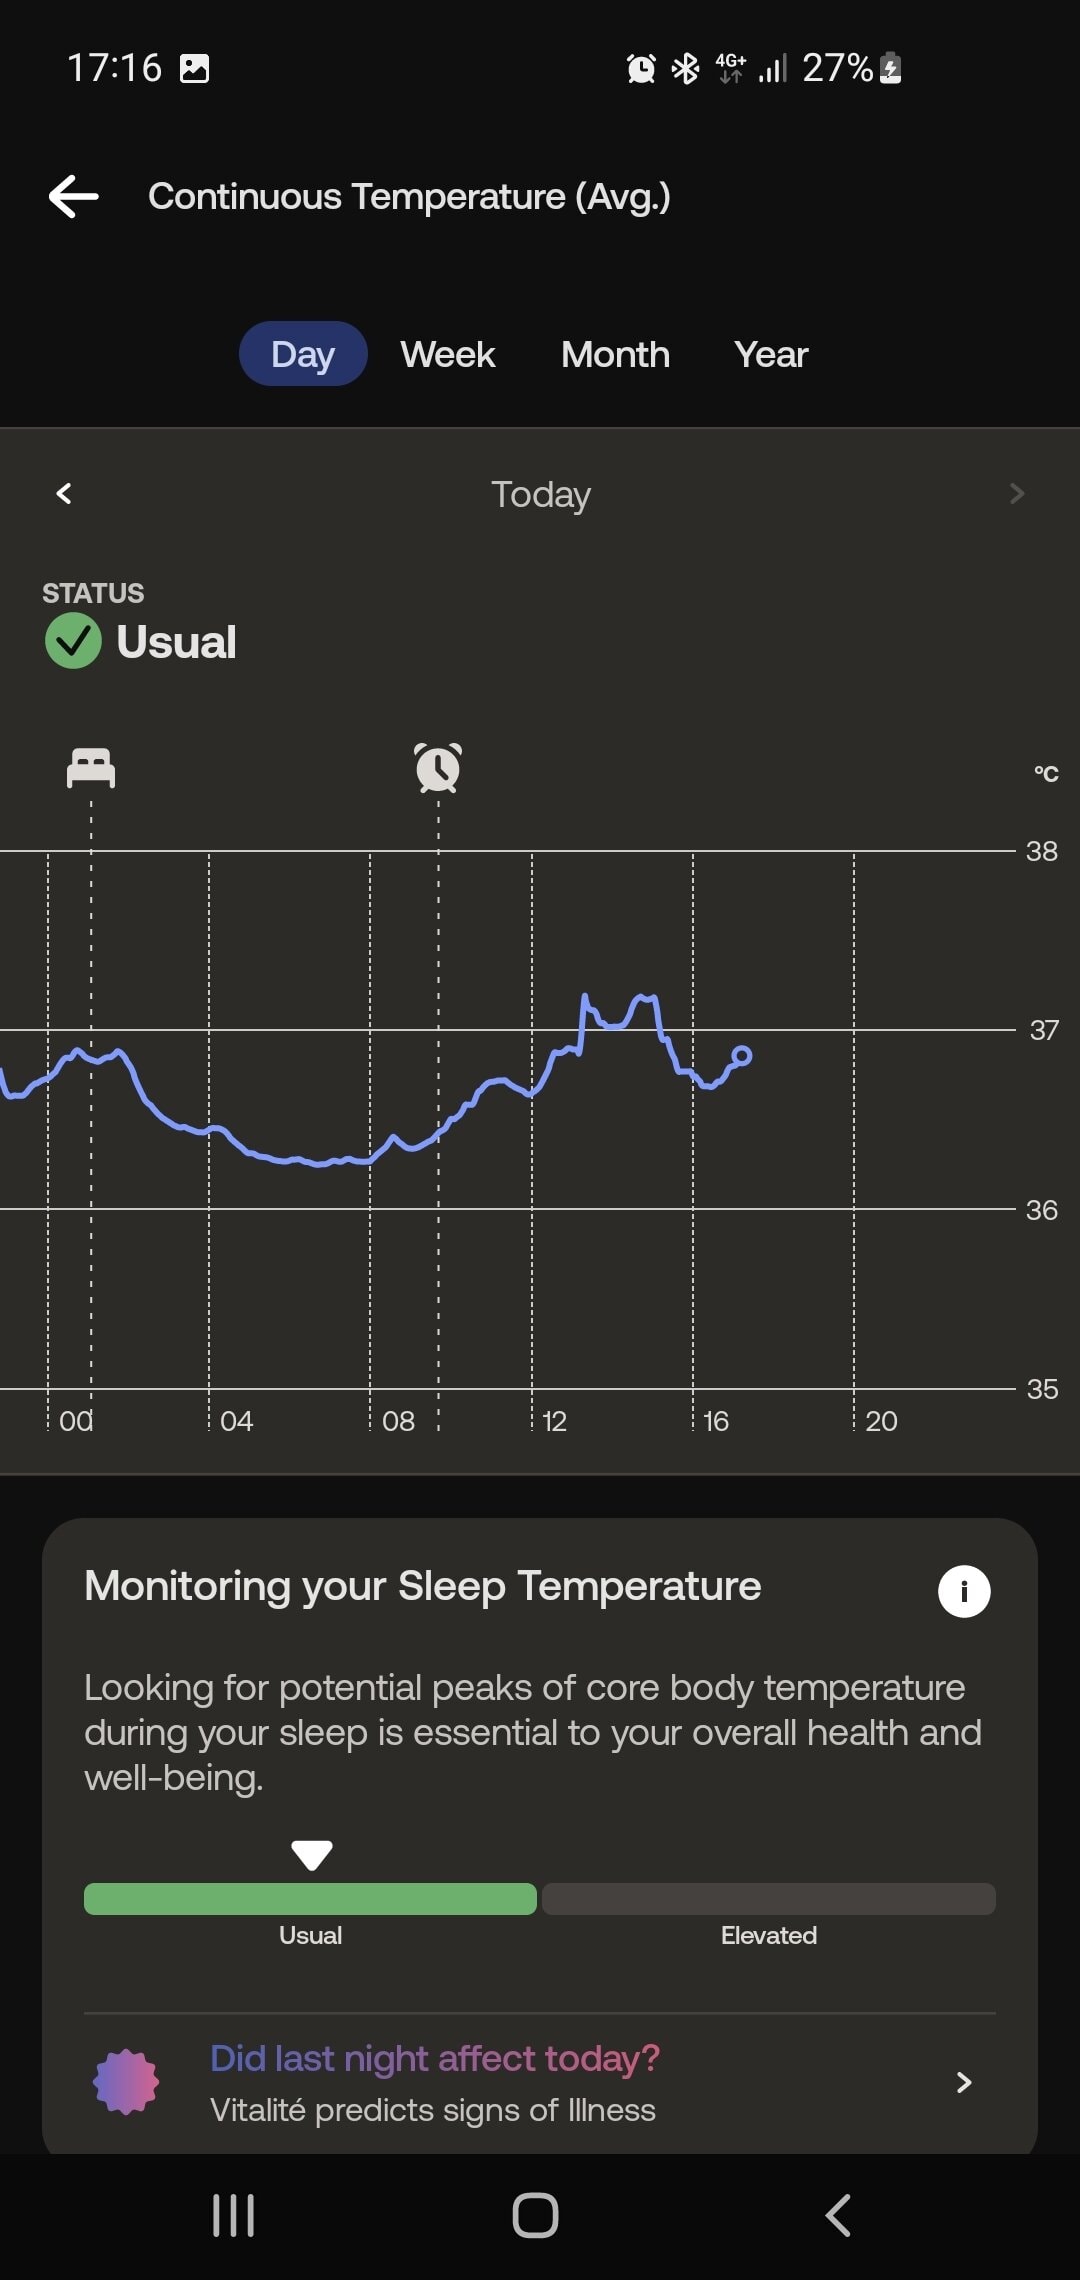The image size is (1080, 2280).
Task: Tap the green Usual range bar
Action: (310, 1899)
